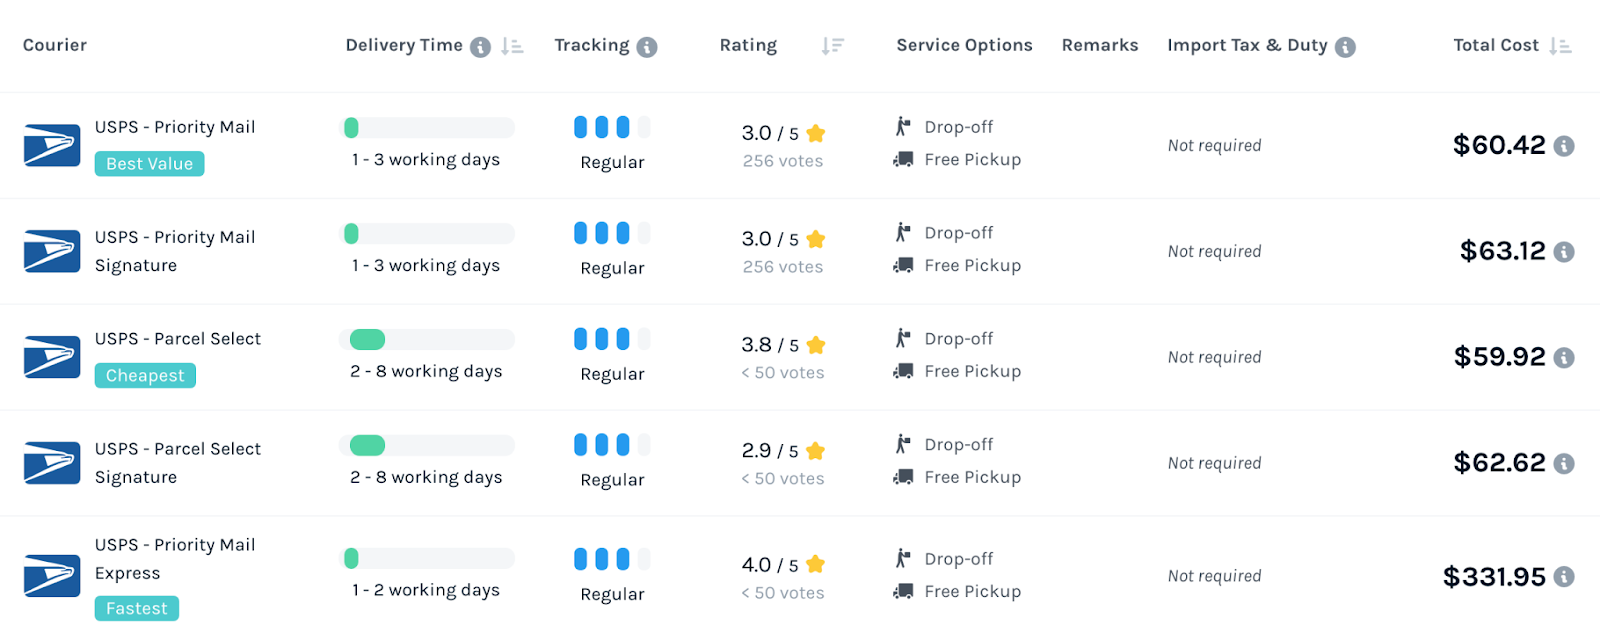Image resolution: width=1600 pixels, height=637 pixels.
Task: Click the tracking level bars for Priority Mail Signature
Action: tap(611, 233)
